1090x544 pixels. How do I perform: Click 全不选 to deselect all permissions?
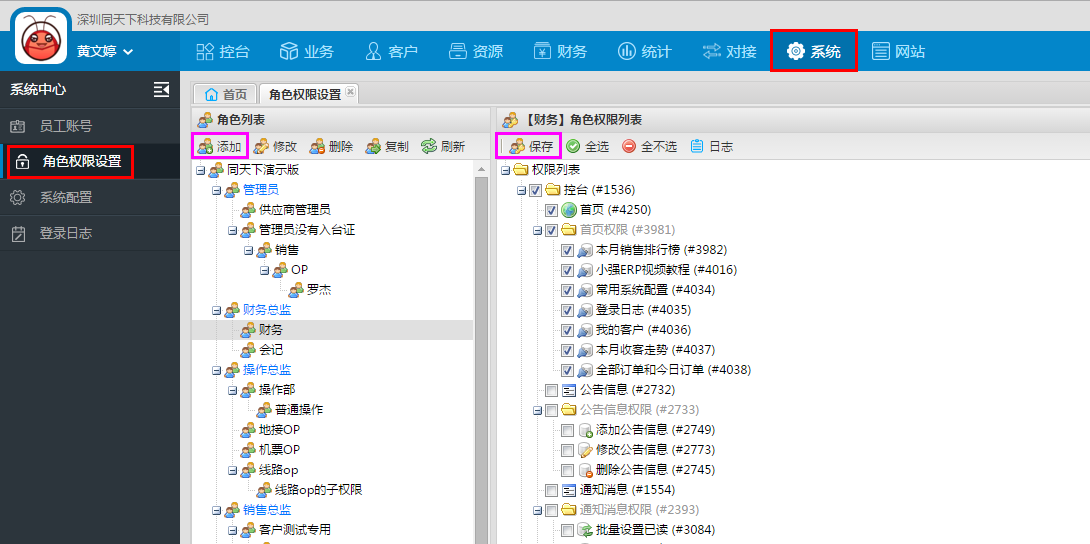coord(649,147)
